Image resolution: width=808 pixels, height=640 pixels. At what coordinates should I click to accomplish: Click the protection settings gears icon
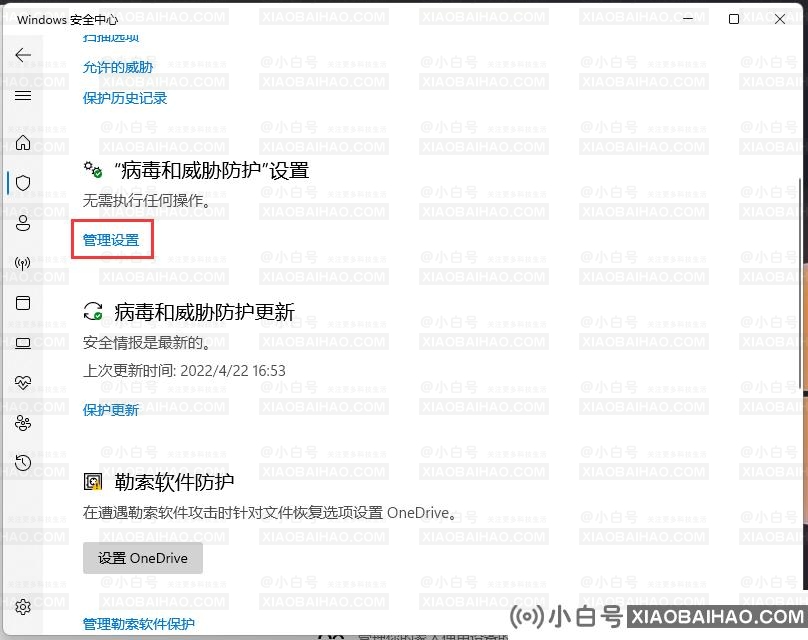93,170
